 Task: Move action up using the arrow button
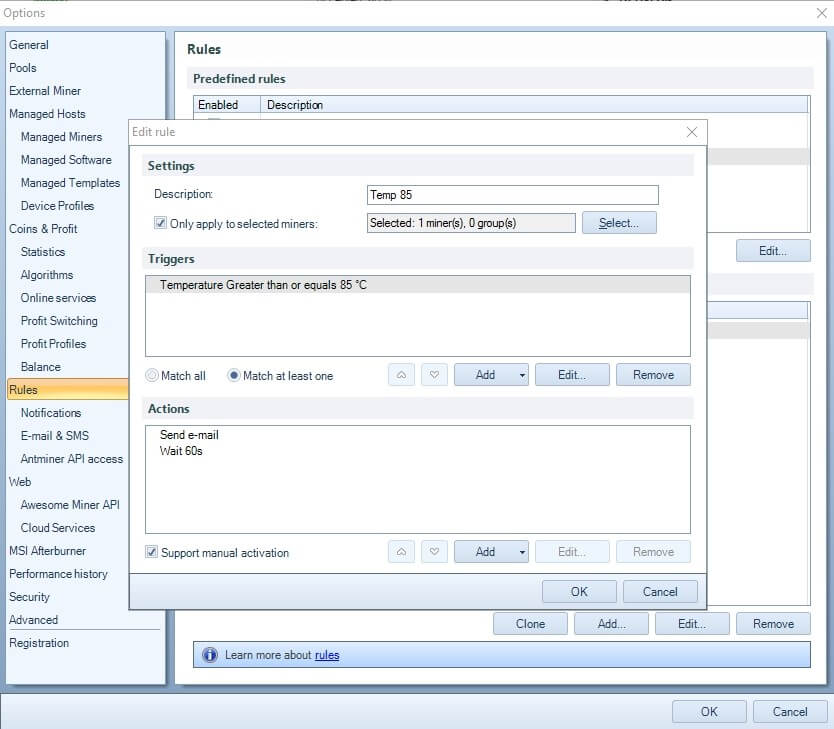click(x=402, y=552)
